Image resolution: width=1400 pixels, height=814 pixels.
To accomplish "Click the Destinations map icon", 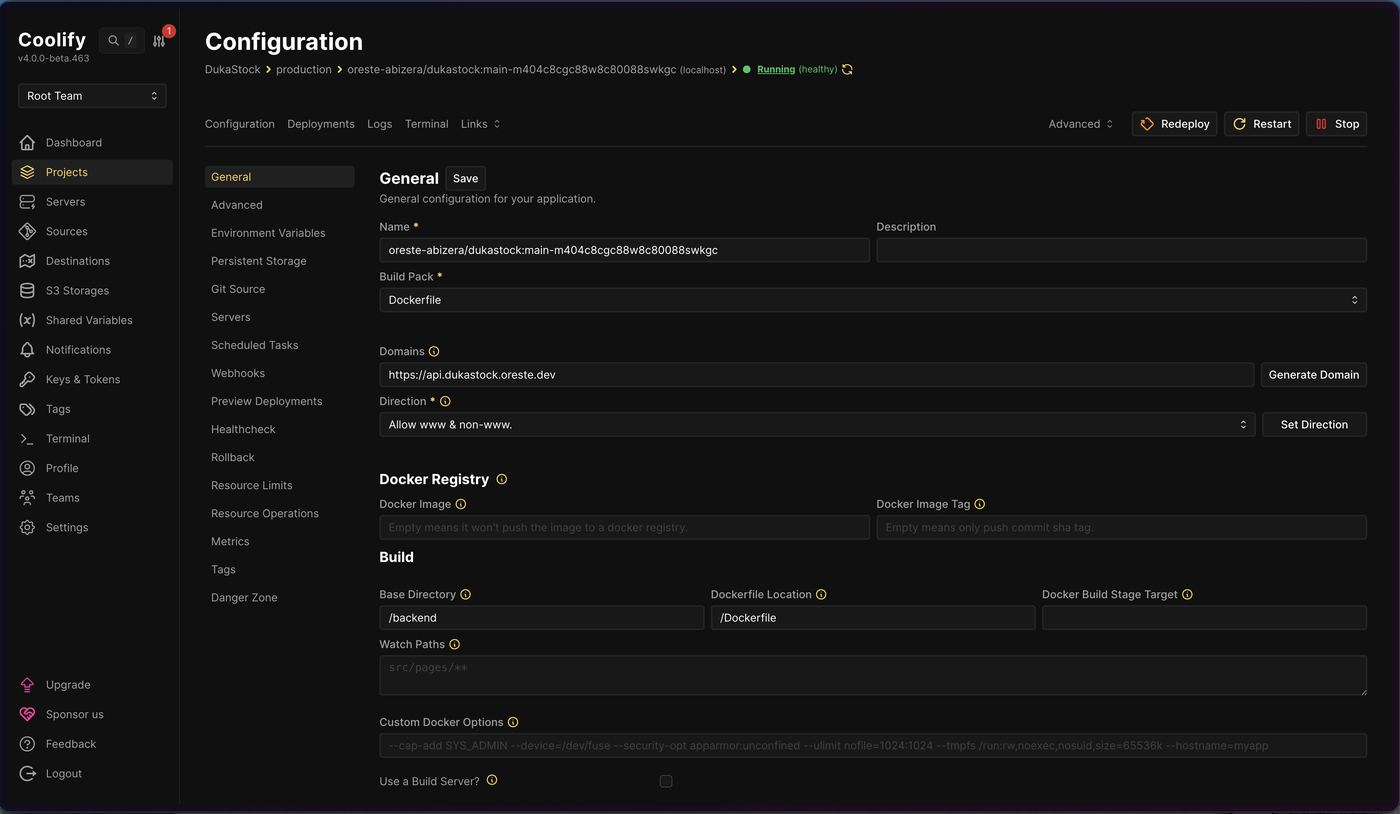I will pyautogui.click(x=27, y=261).
